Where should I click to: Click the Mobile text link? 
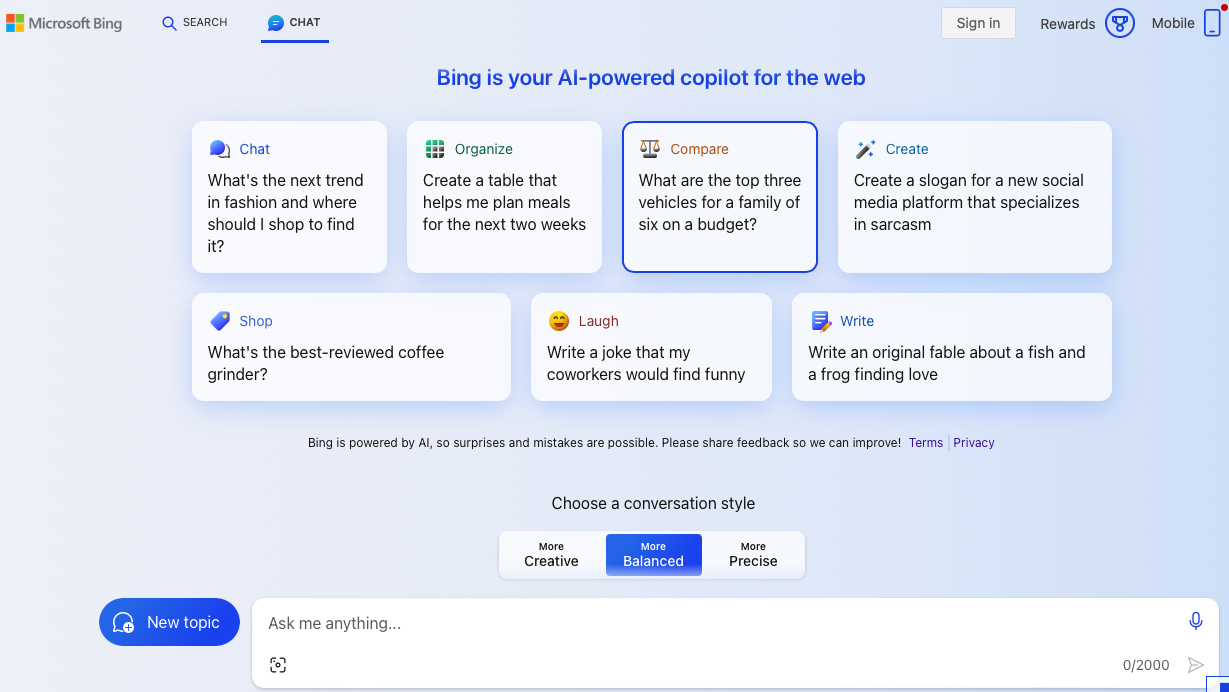tap(1173, 23)
